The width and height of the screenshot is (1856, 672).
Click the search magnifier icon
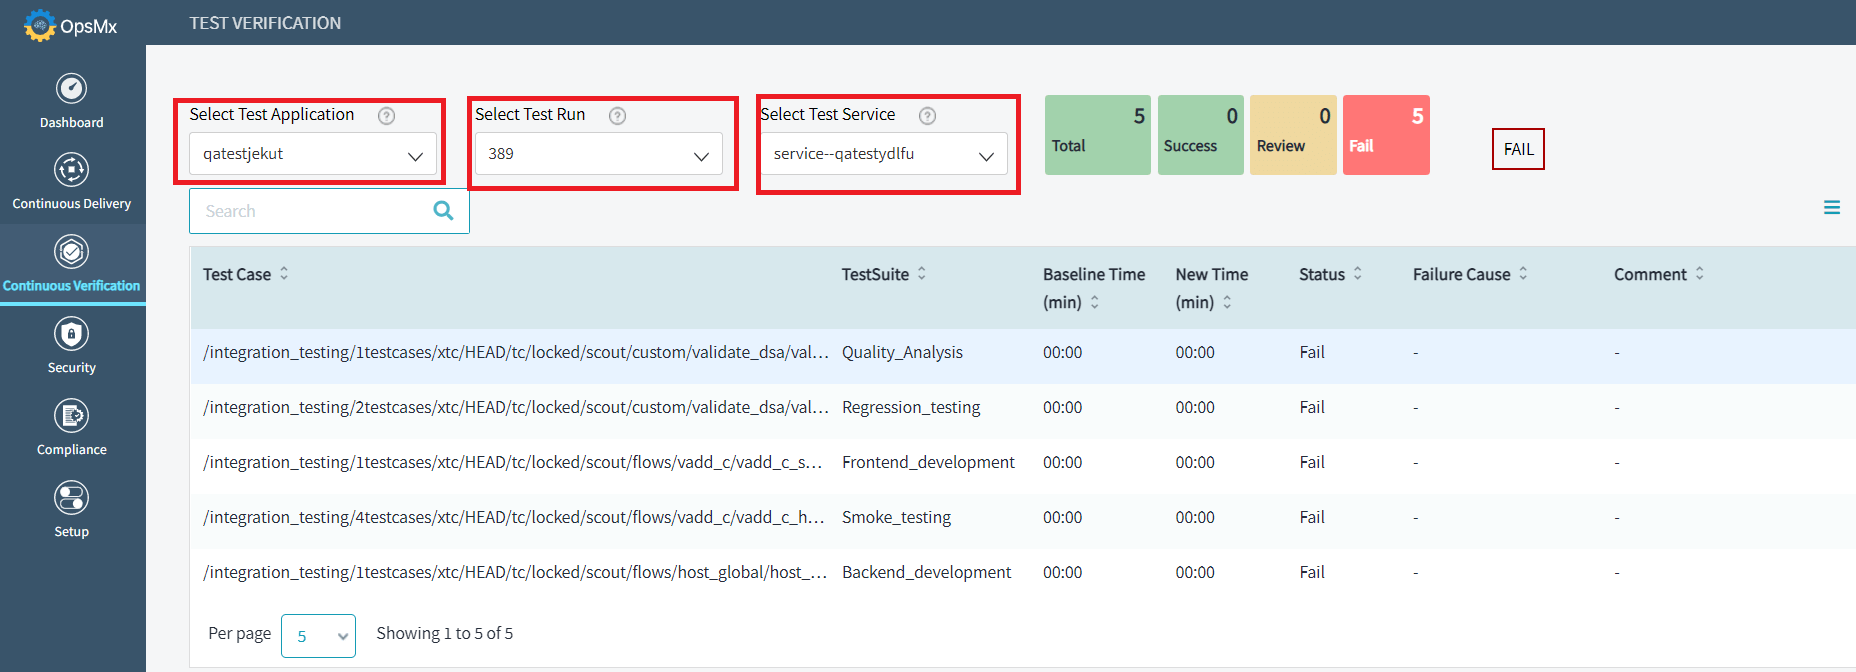[x=443, y=211]
